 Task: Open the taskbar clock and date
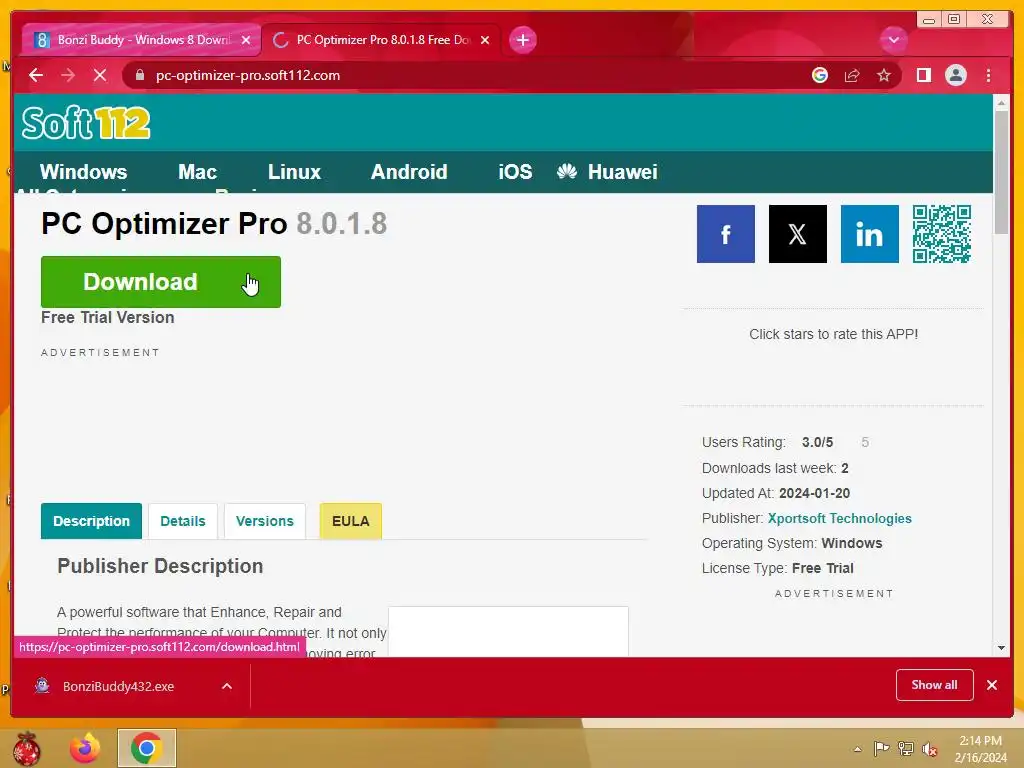(x=980, y=749)
